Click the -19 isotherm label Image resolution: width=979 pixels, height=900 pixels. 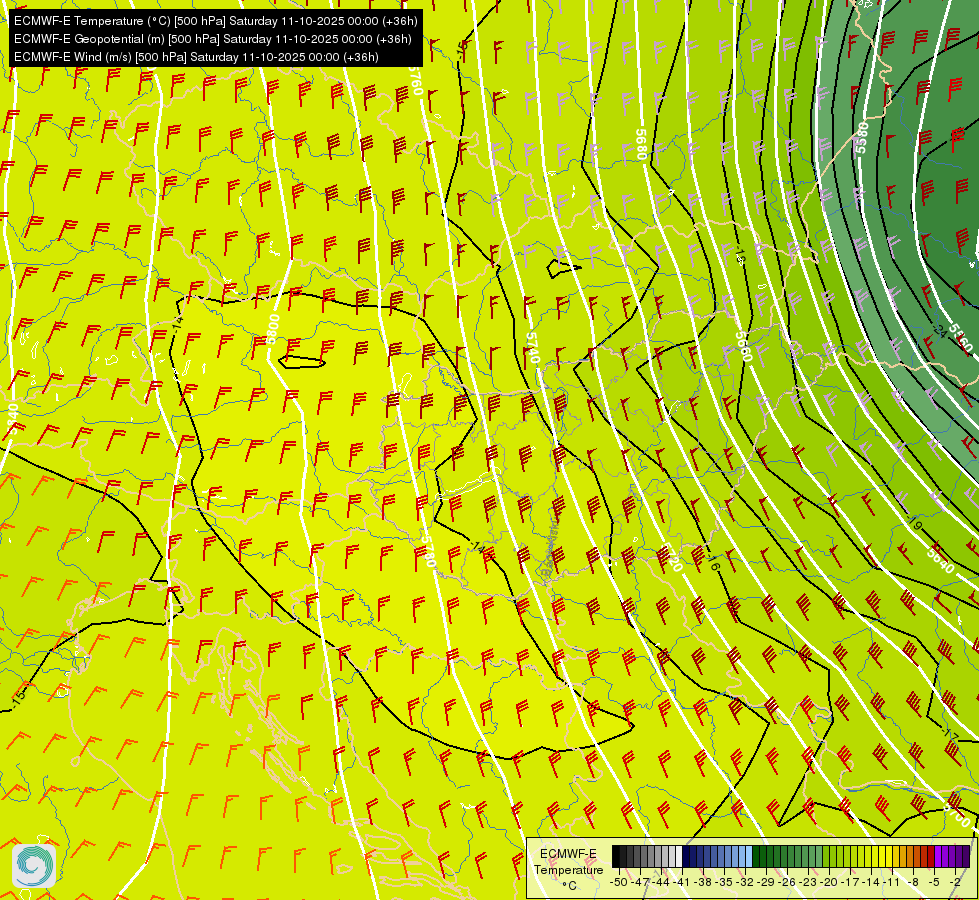pyautogui.click(x=914, y=523)
